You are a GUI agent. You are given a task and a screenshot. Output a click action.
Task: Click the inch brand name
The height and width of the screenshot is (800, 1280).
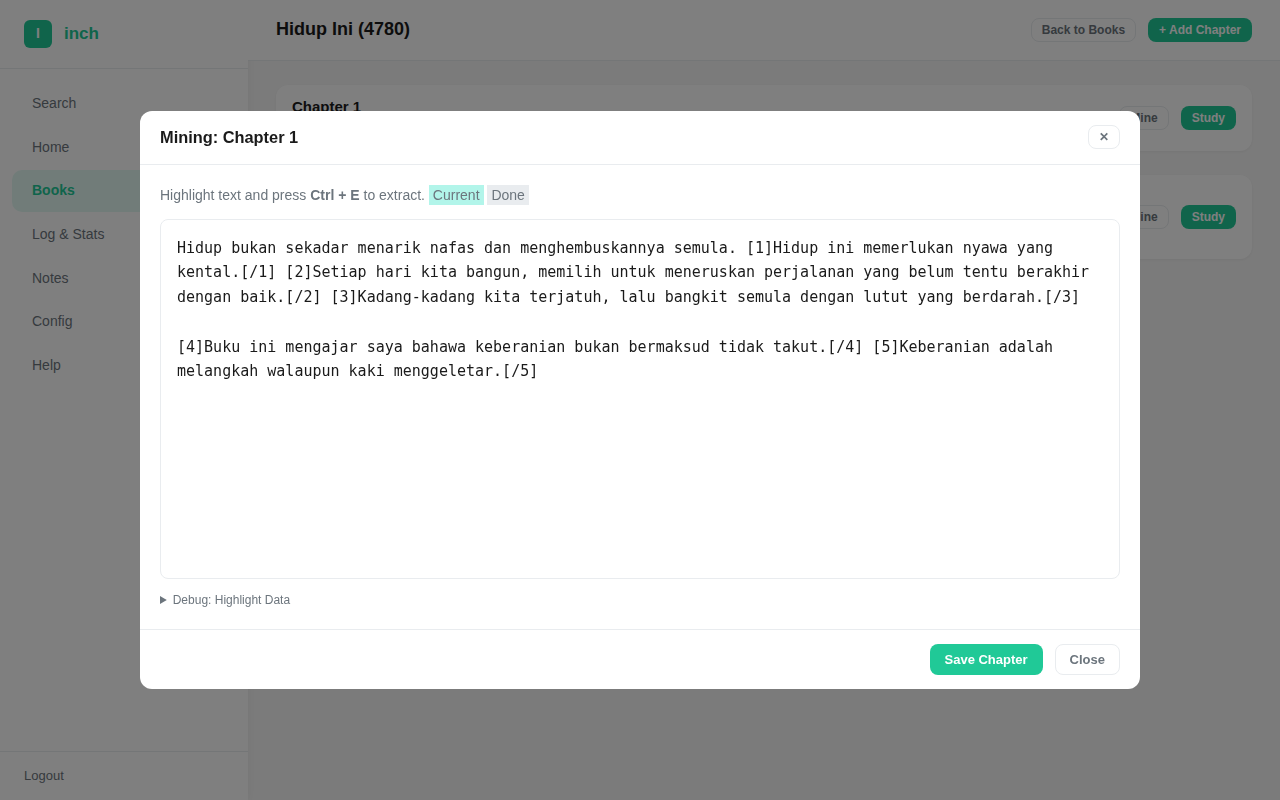pos(81,34)
